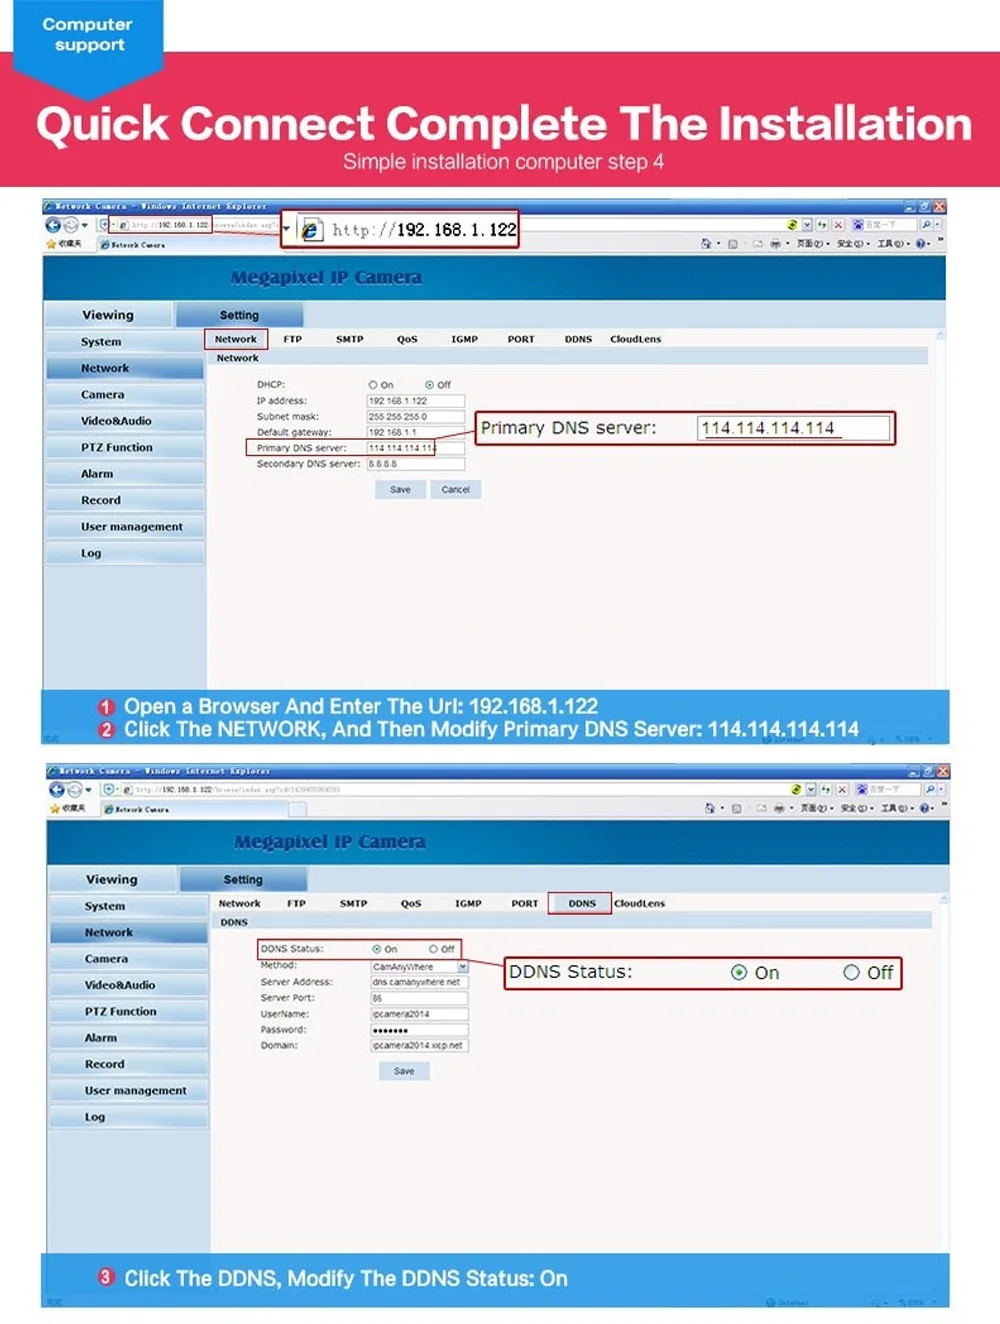Click the search magnifier in the Network settings browser
This screenshot has width=1000, height=1324.
[927, 225]
